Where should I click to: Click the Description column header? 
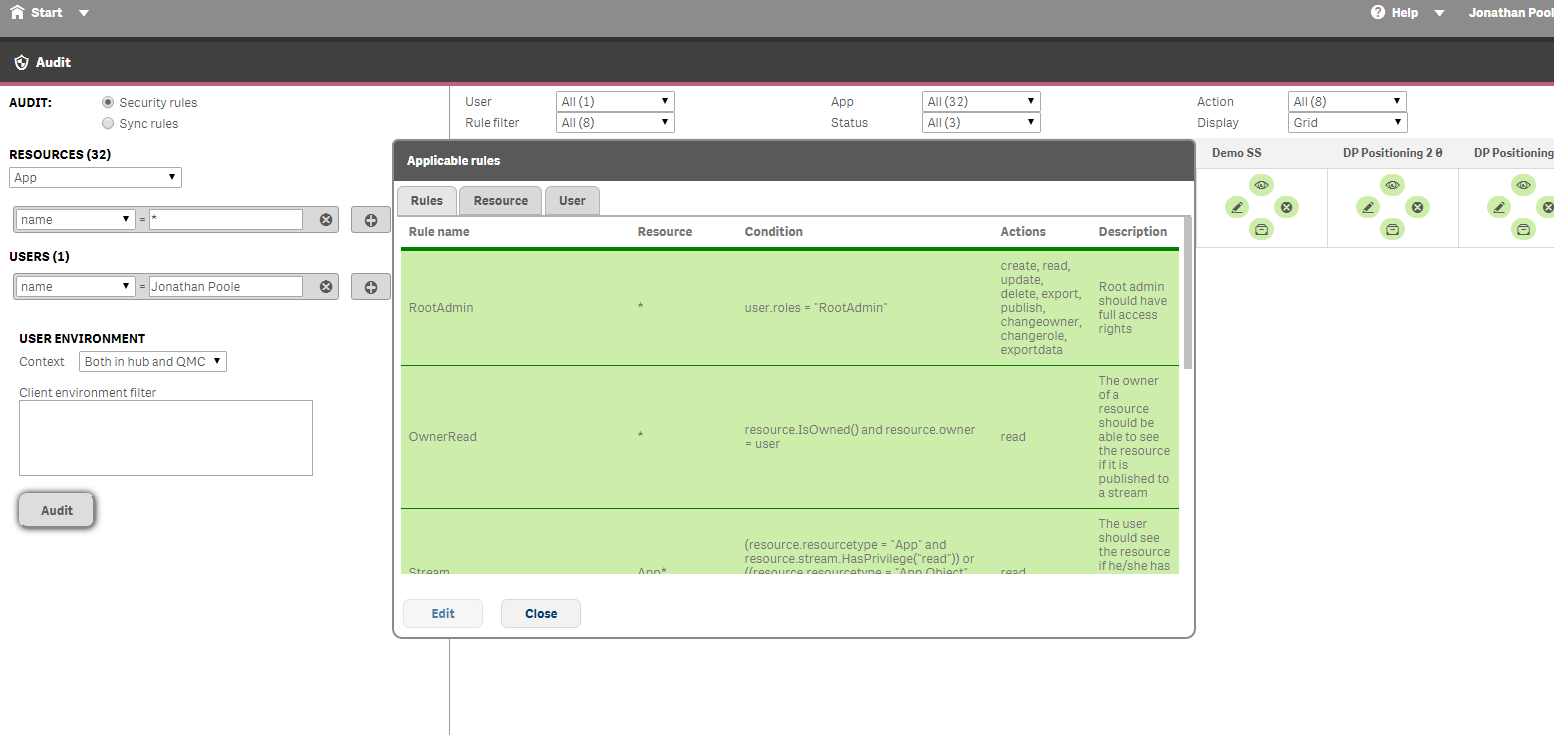pos(1133,232)
